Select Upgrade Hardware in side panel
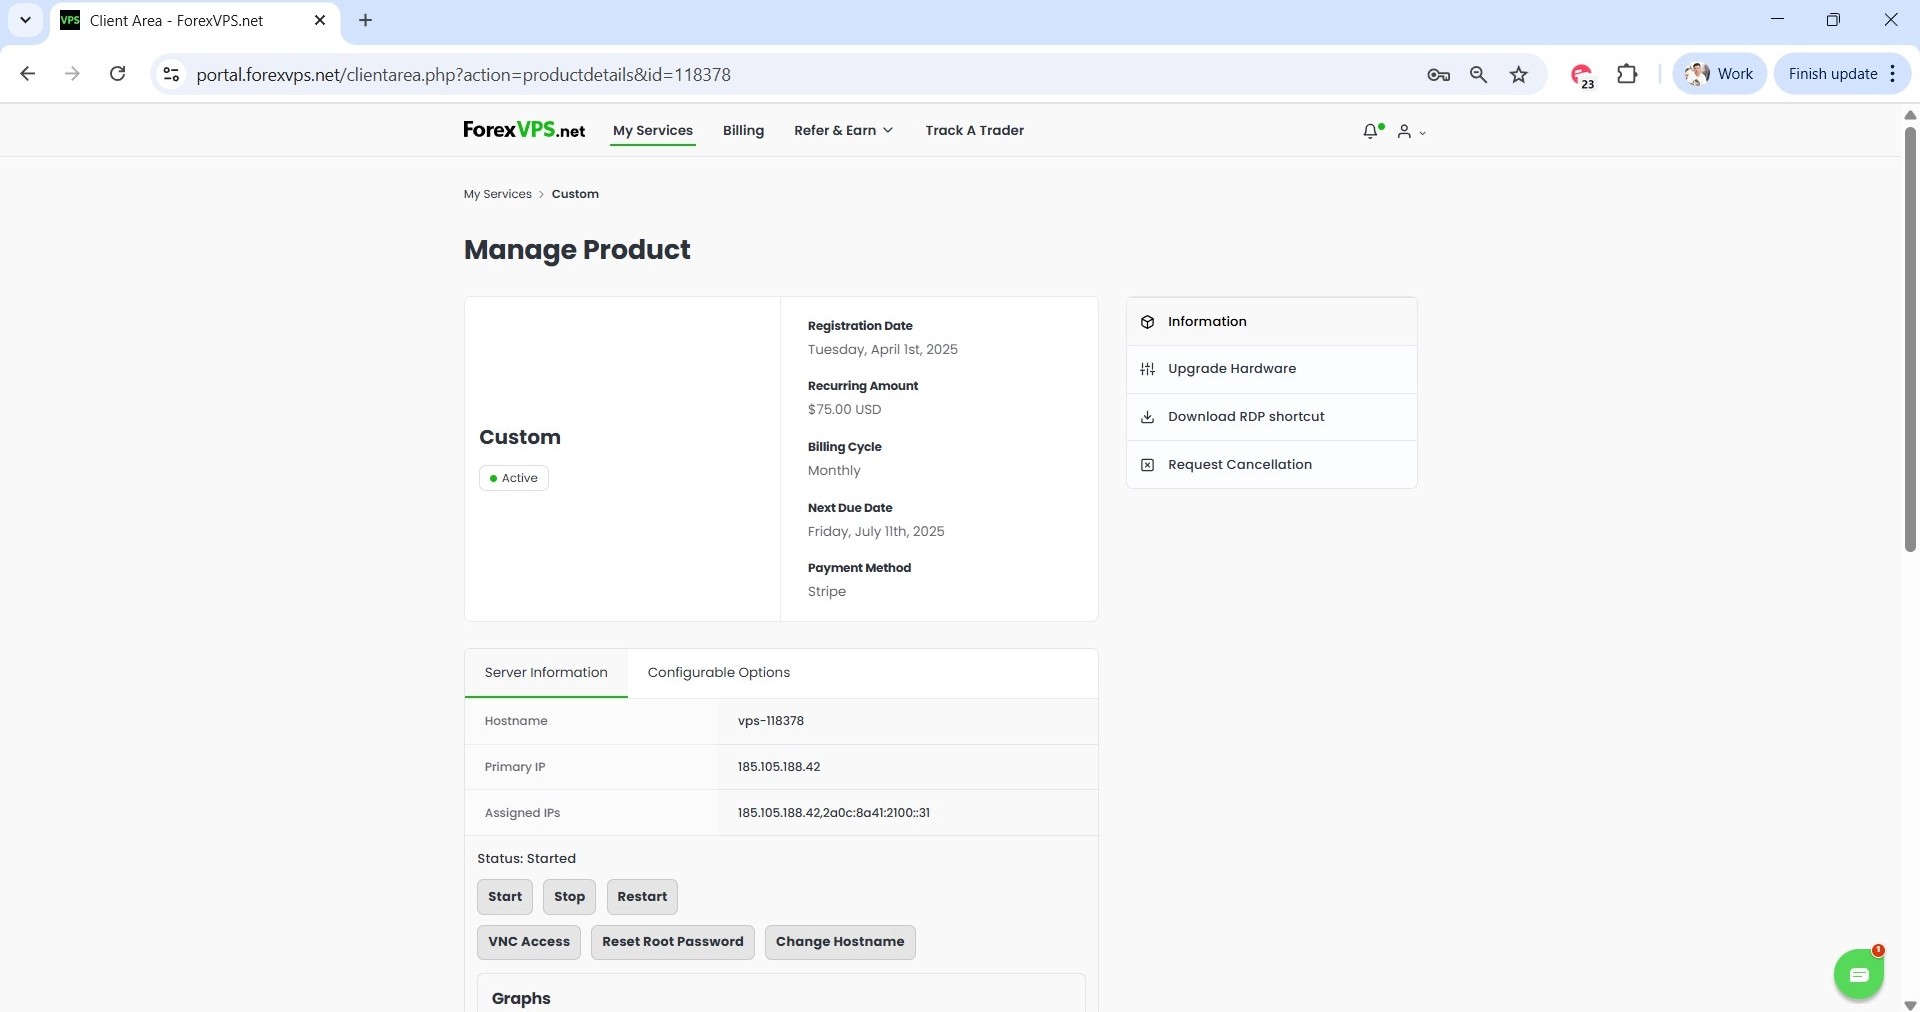 [1272, 369]
